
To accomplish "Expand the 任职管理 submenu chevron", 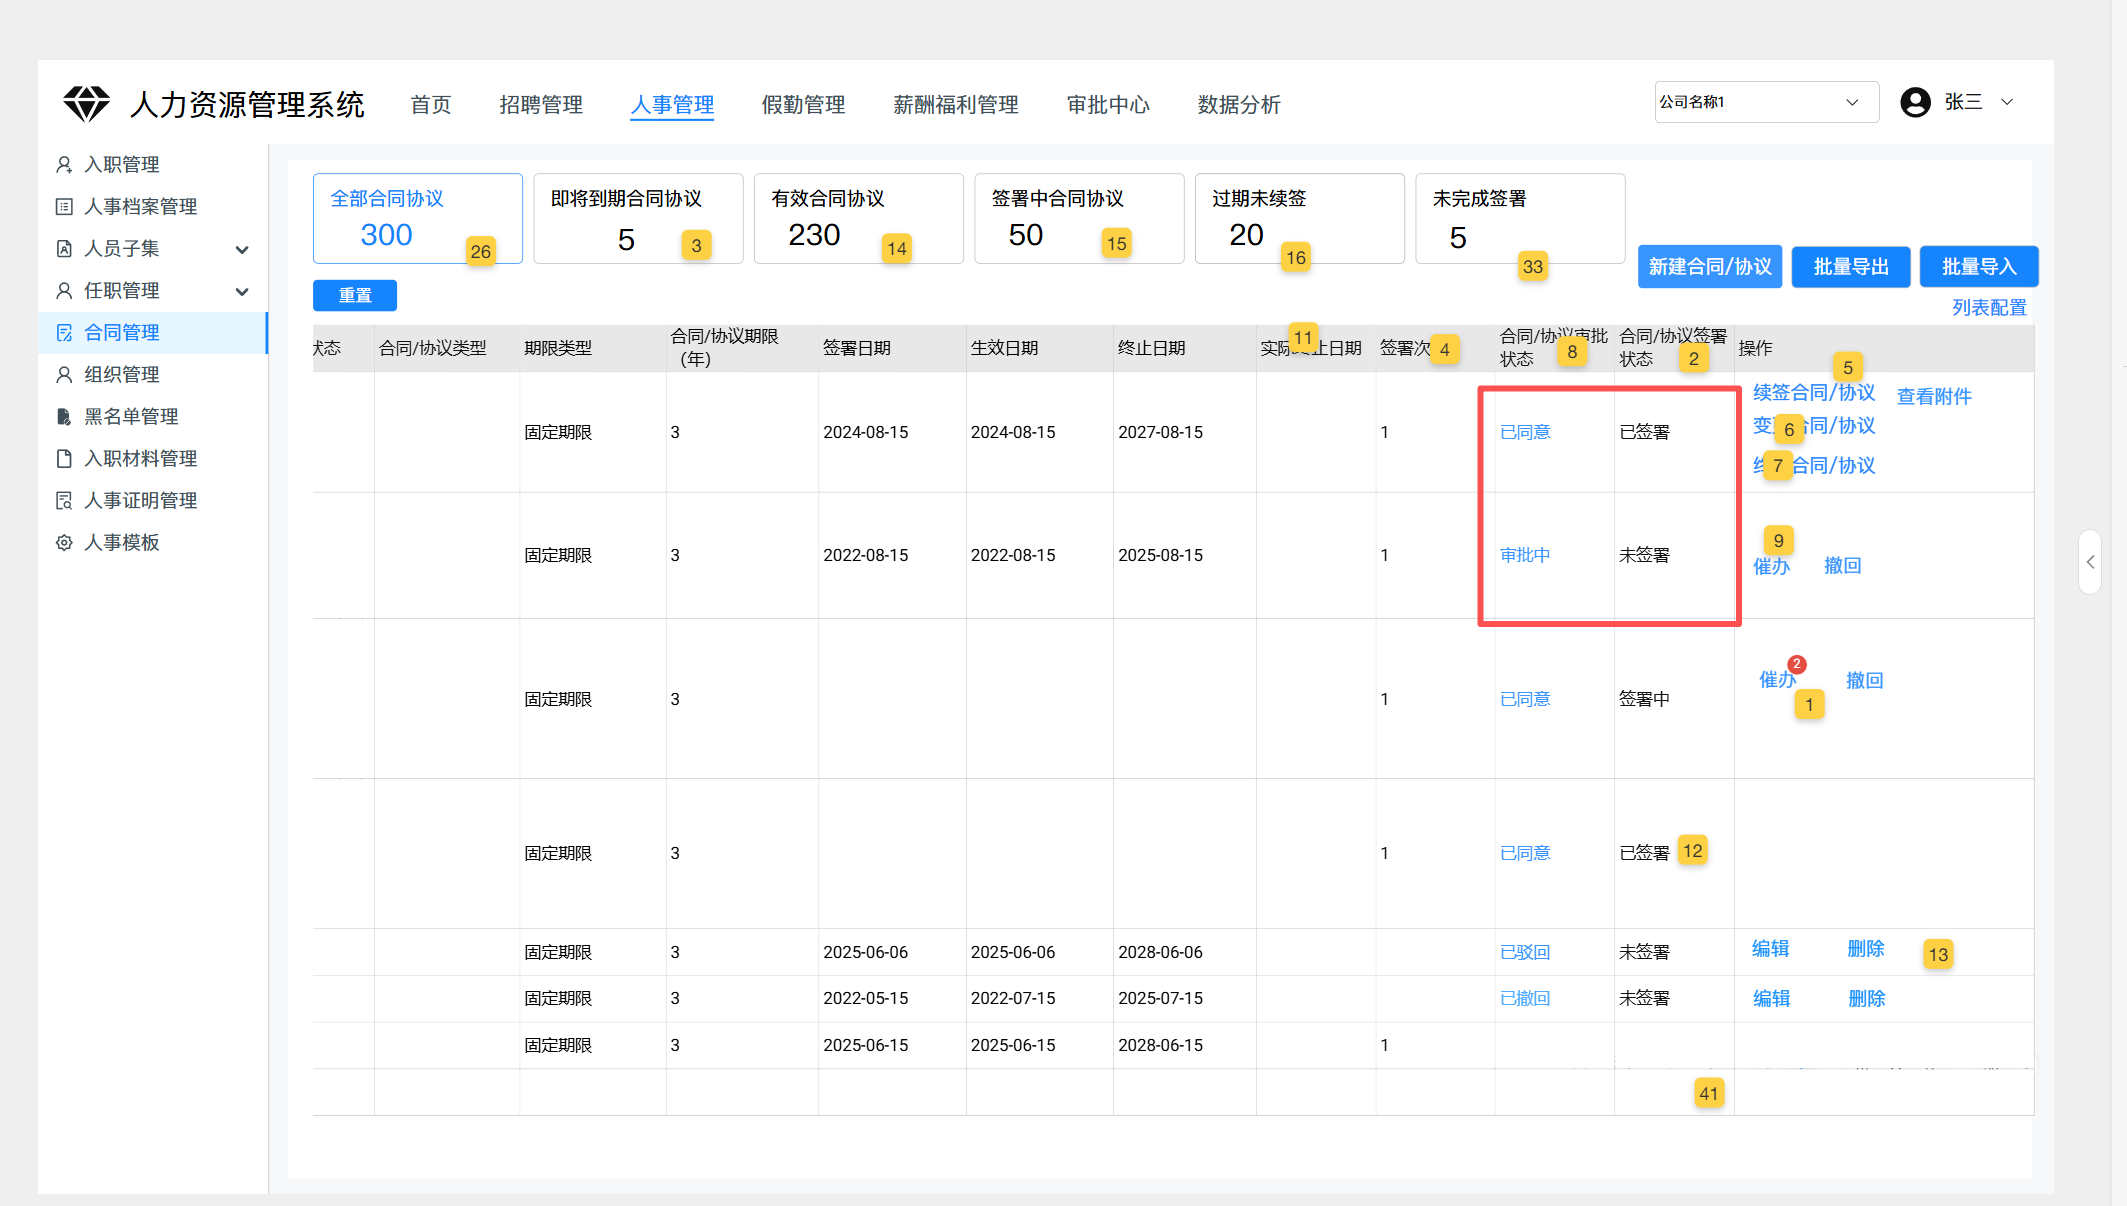I will click(242, 291).
